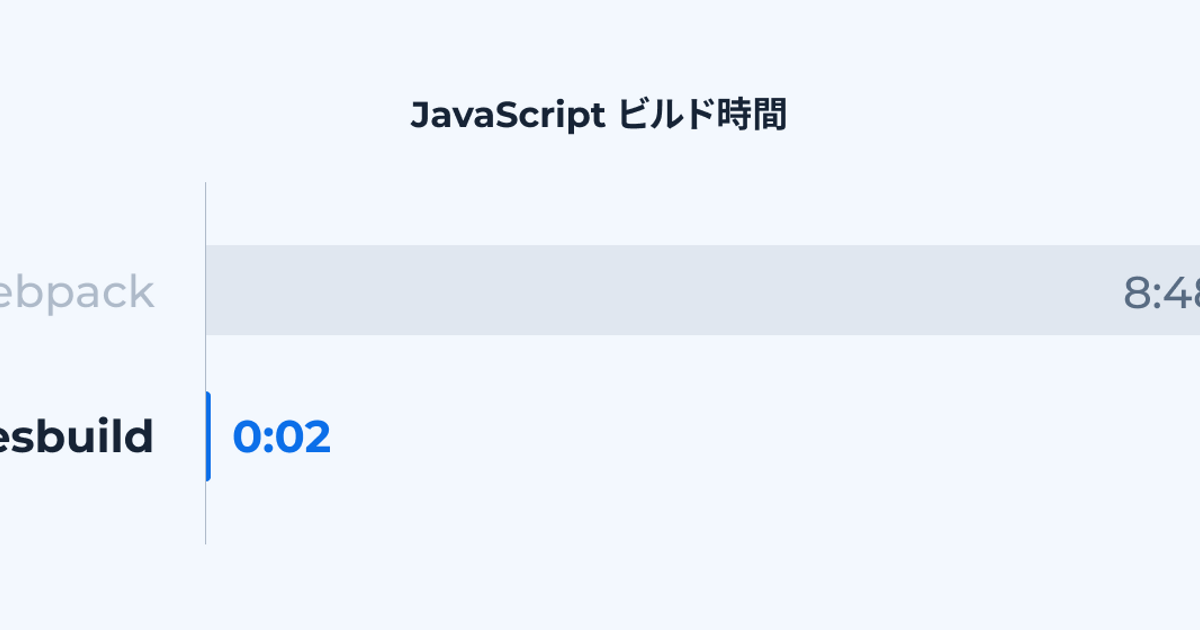Image resolution: width=1200 pixels, height=630 pixels.
Task: Click the thin blue esbuild bar
Action: (x=208, y=437)
